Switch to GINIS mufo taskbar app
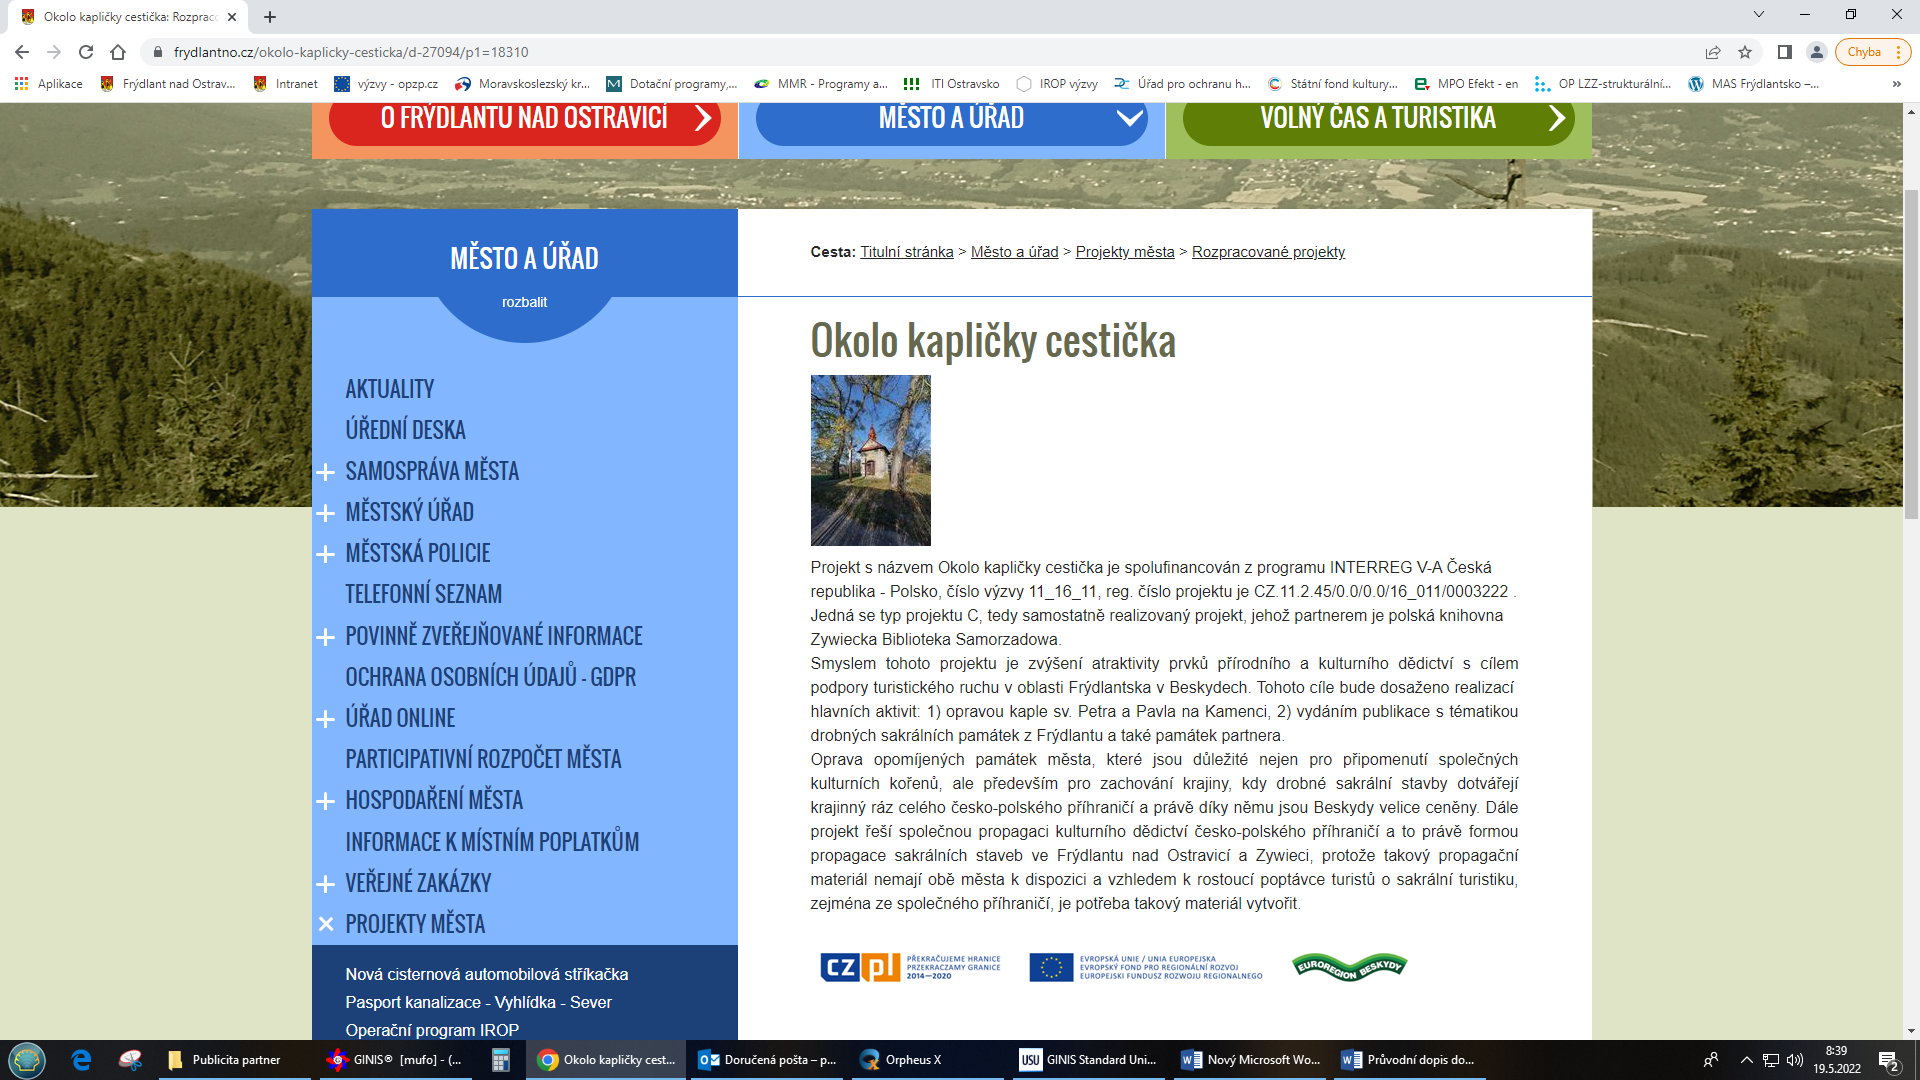 coord(396,1060)
